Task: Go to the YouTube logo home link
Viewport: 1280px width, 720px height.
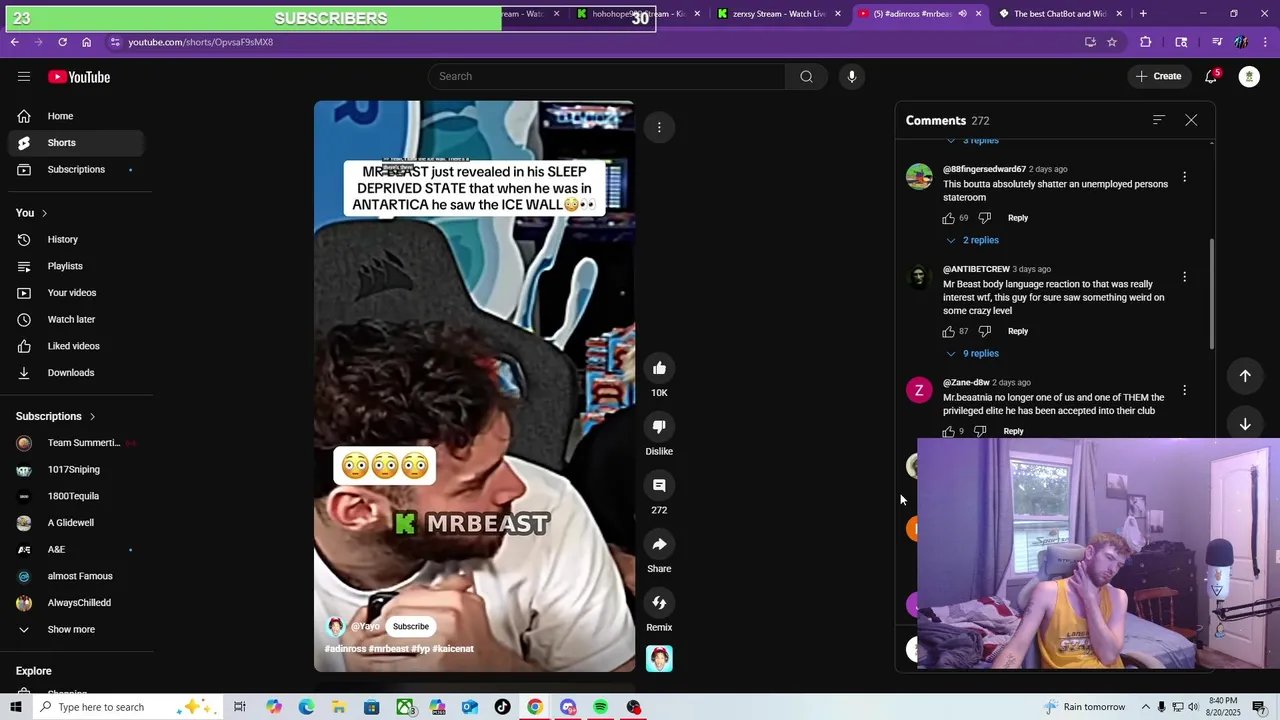Action: click(79, 77)
